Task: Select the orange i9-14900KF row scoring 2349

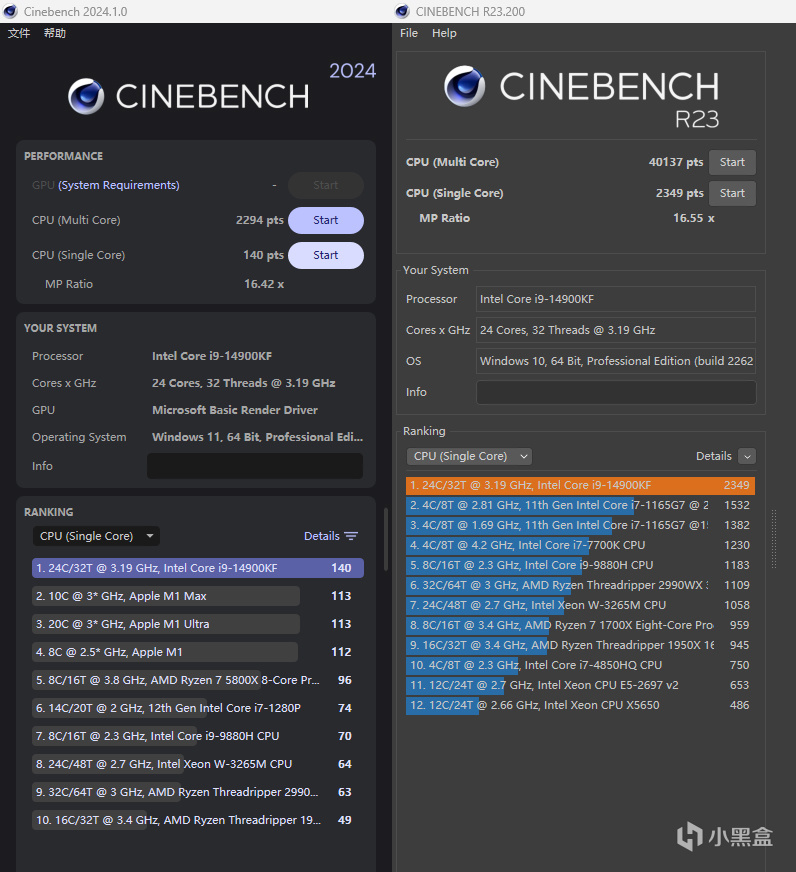Action: coord(580,485)
